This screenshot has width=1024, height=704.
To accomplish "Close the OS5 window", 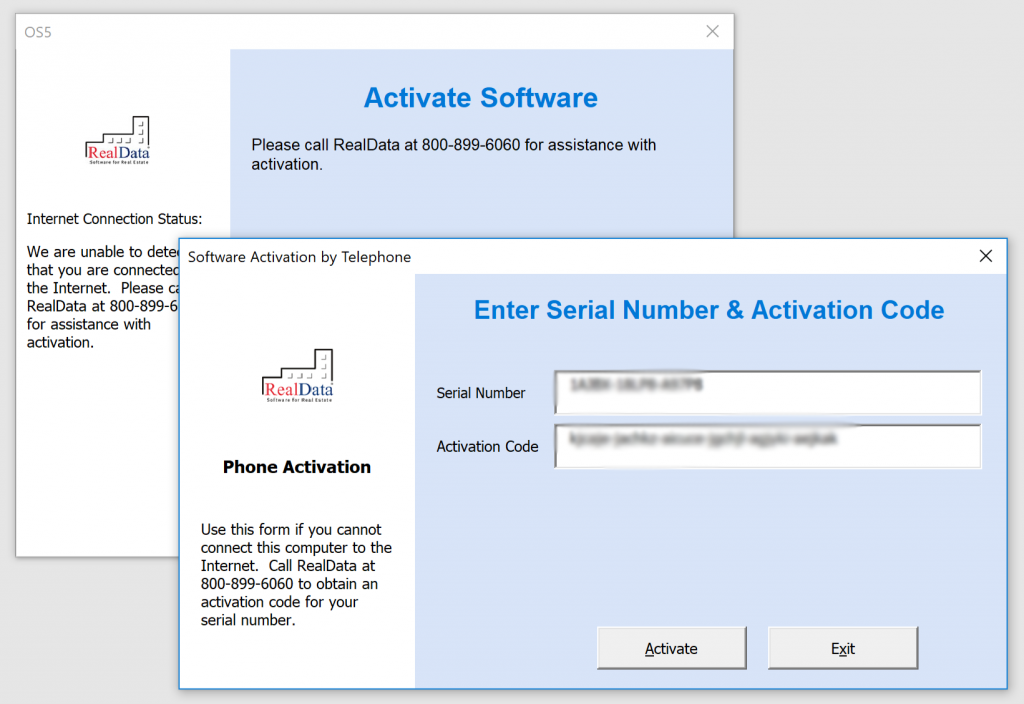I will click(x=712, y=31).
